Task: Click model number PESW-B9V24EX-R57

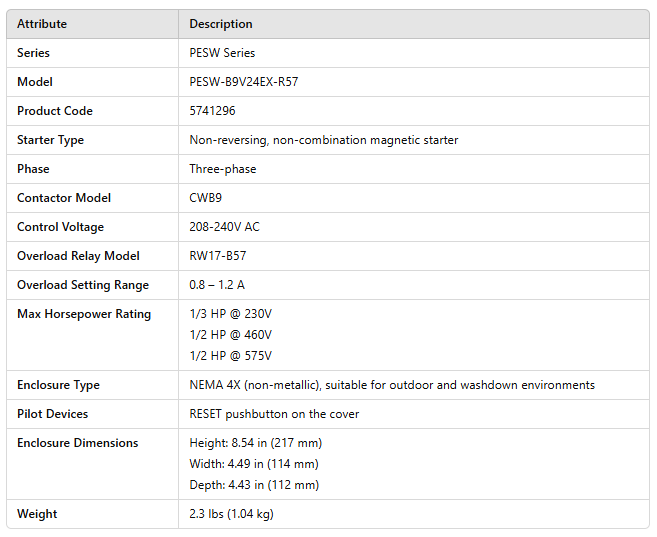Action: pyautogui.click(x=243, y=82)
